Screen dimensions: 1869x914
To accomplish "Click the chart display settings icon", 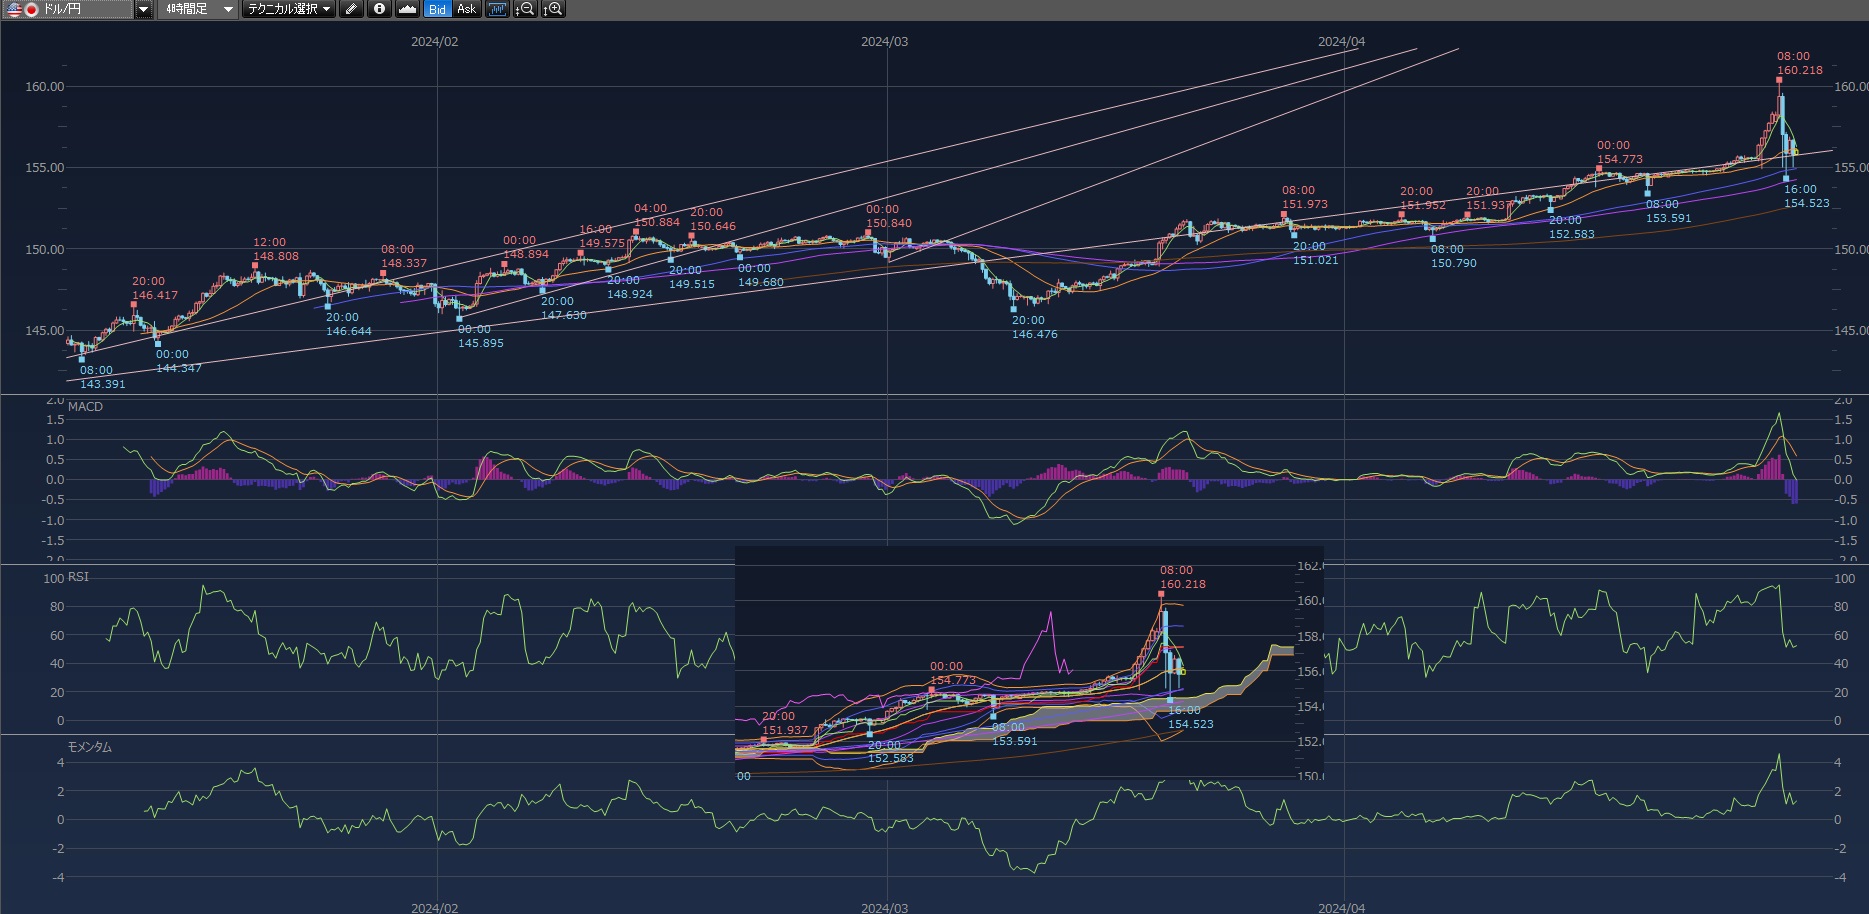I will point(497,9).
